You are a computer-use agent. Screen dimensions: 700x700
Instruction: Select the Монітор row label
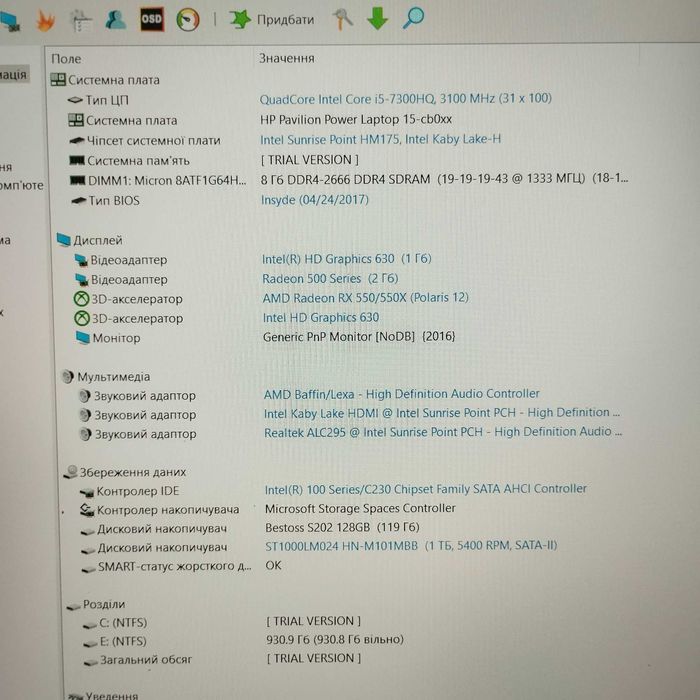pyautogui.click(x=116, y=338)
